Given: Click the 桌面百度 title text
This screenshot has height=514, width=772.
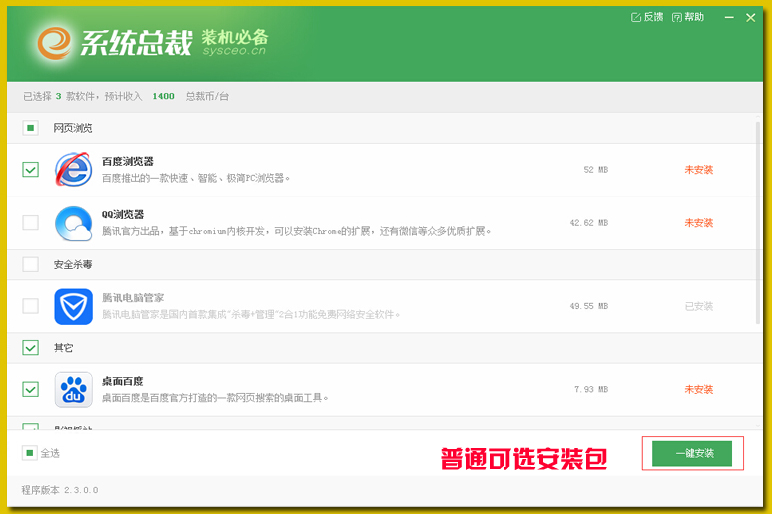Looking at the screenshot, I should (x=123, y=381).
